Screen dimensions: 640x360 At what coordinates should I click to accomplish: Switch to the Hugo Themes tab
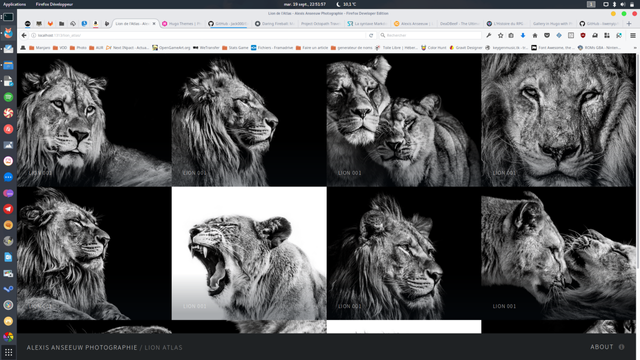click(182, 24)
